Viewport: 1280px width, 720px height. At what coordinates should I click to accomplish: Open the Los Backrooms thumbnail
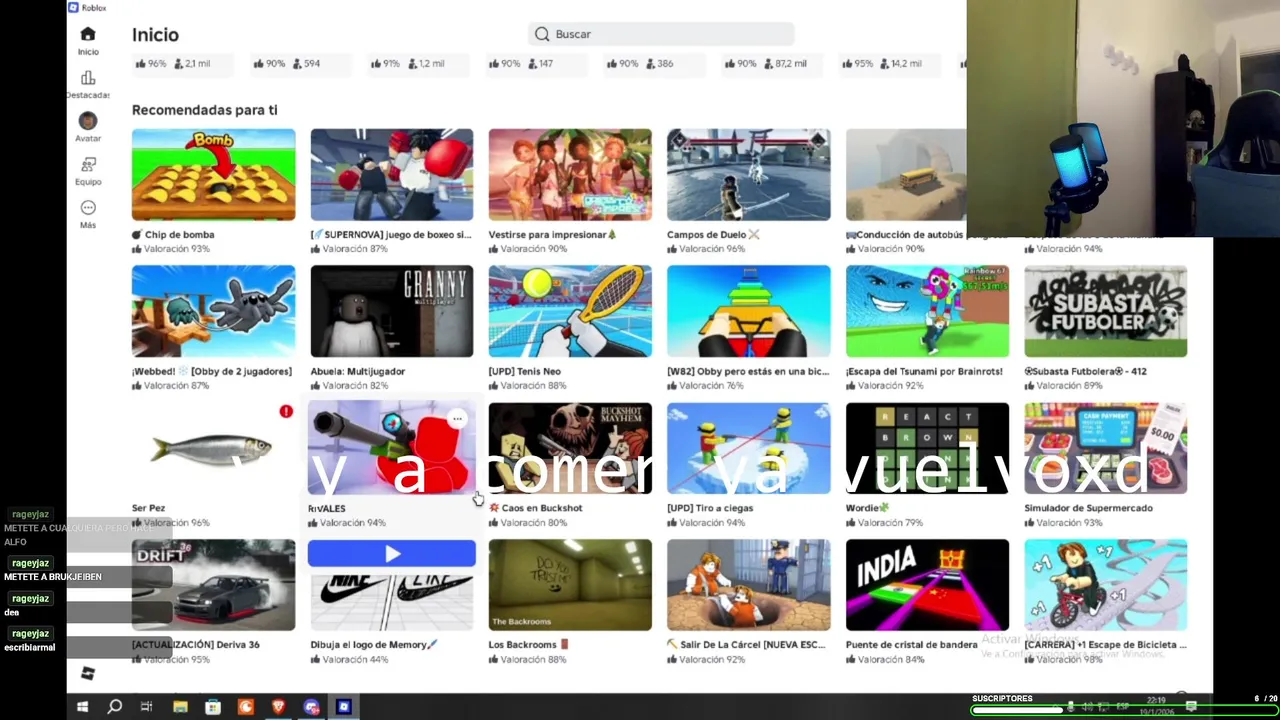[x=570, y=585]
